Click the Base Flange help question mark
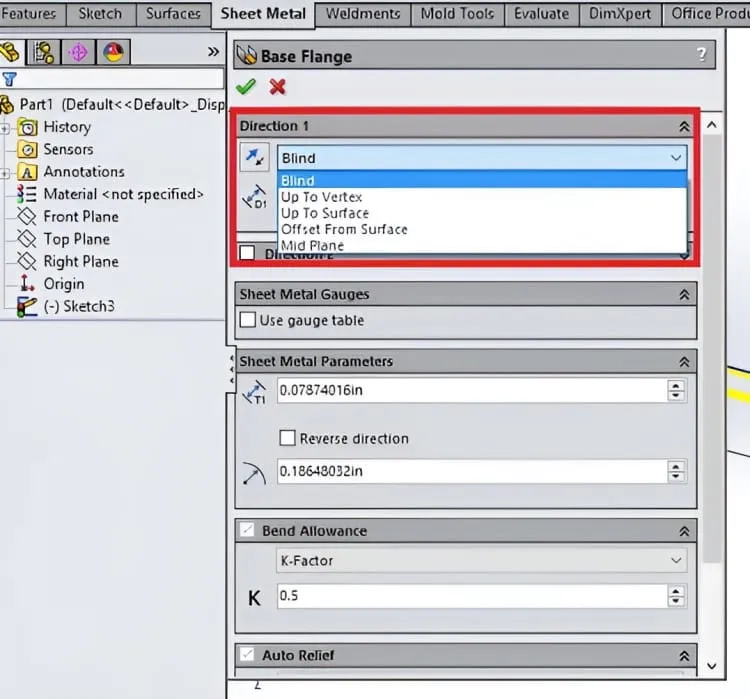The image size is (750, 699). [701, 54]
